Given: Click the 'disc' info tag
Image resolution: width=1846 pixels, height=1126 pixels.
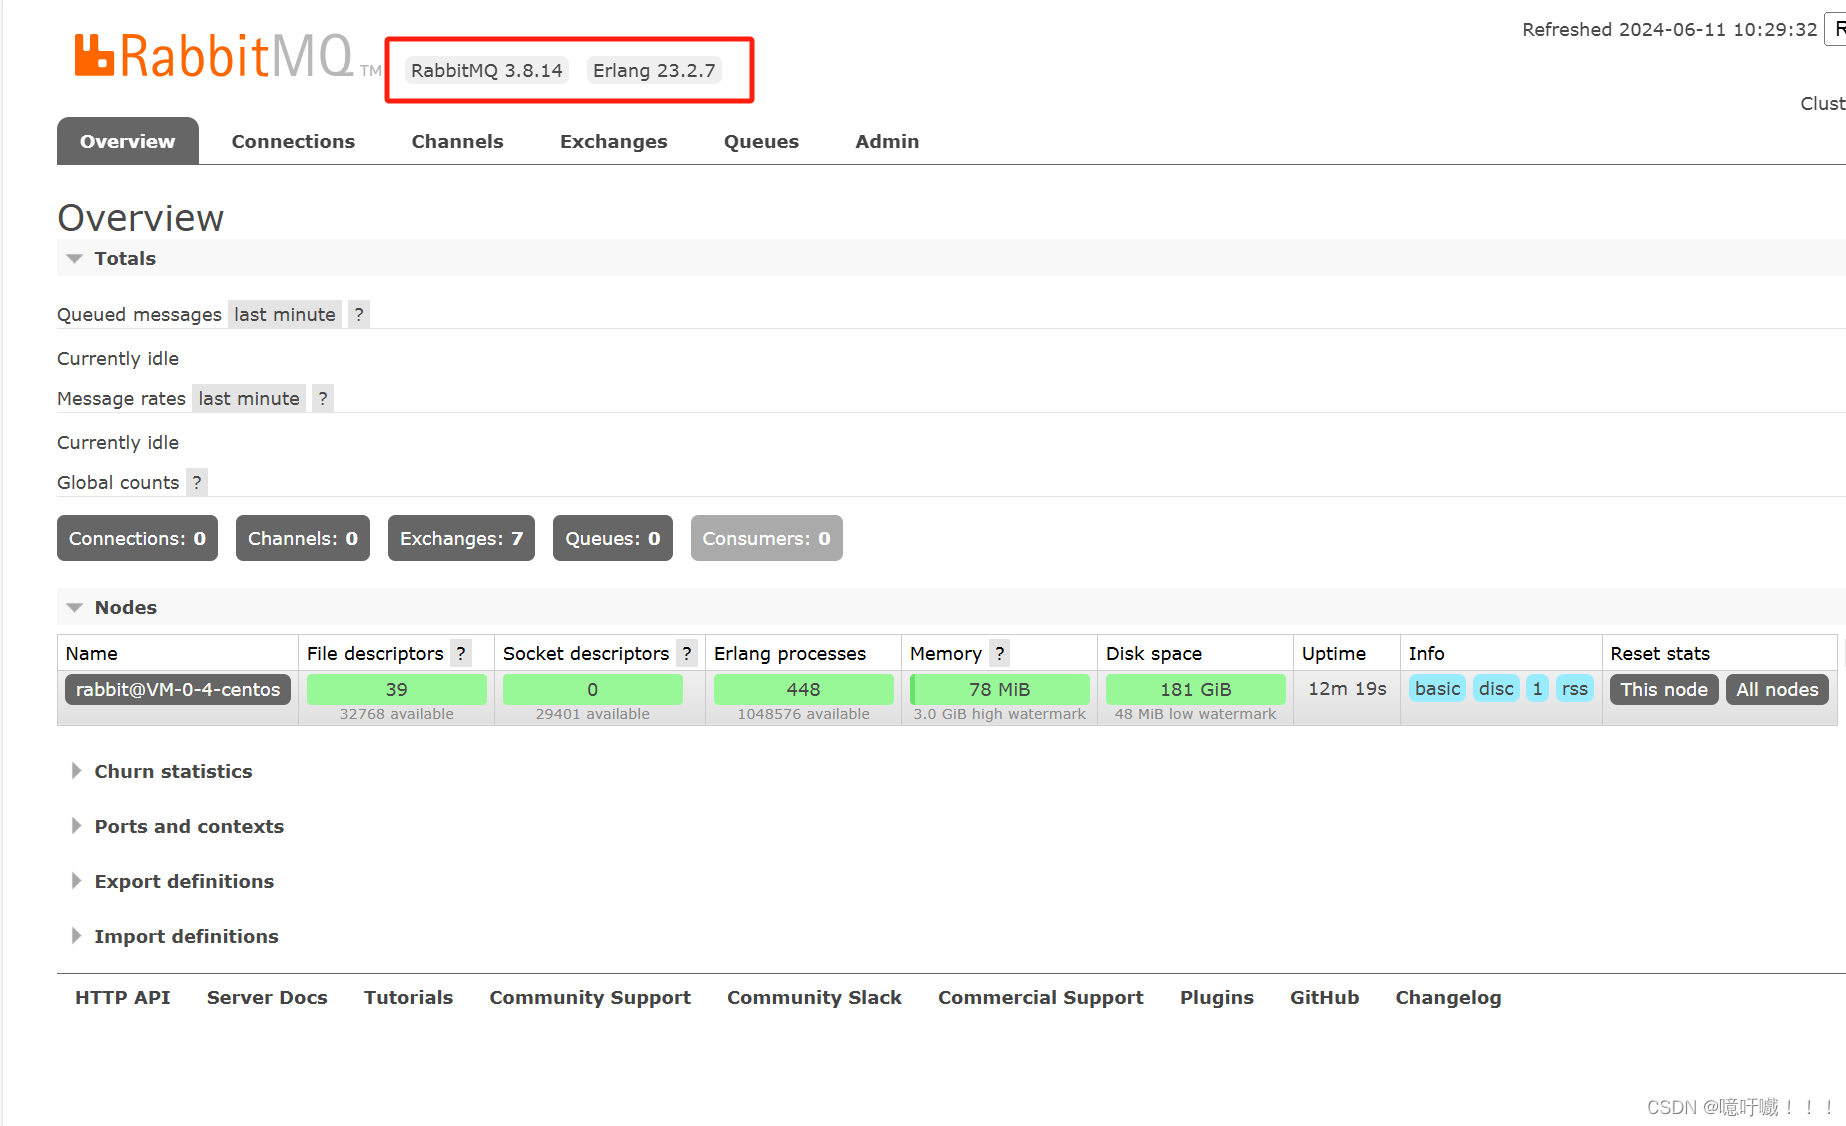Looking at the screenshot, I should 1496,688.
